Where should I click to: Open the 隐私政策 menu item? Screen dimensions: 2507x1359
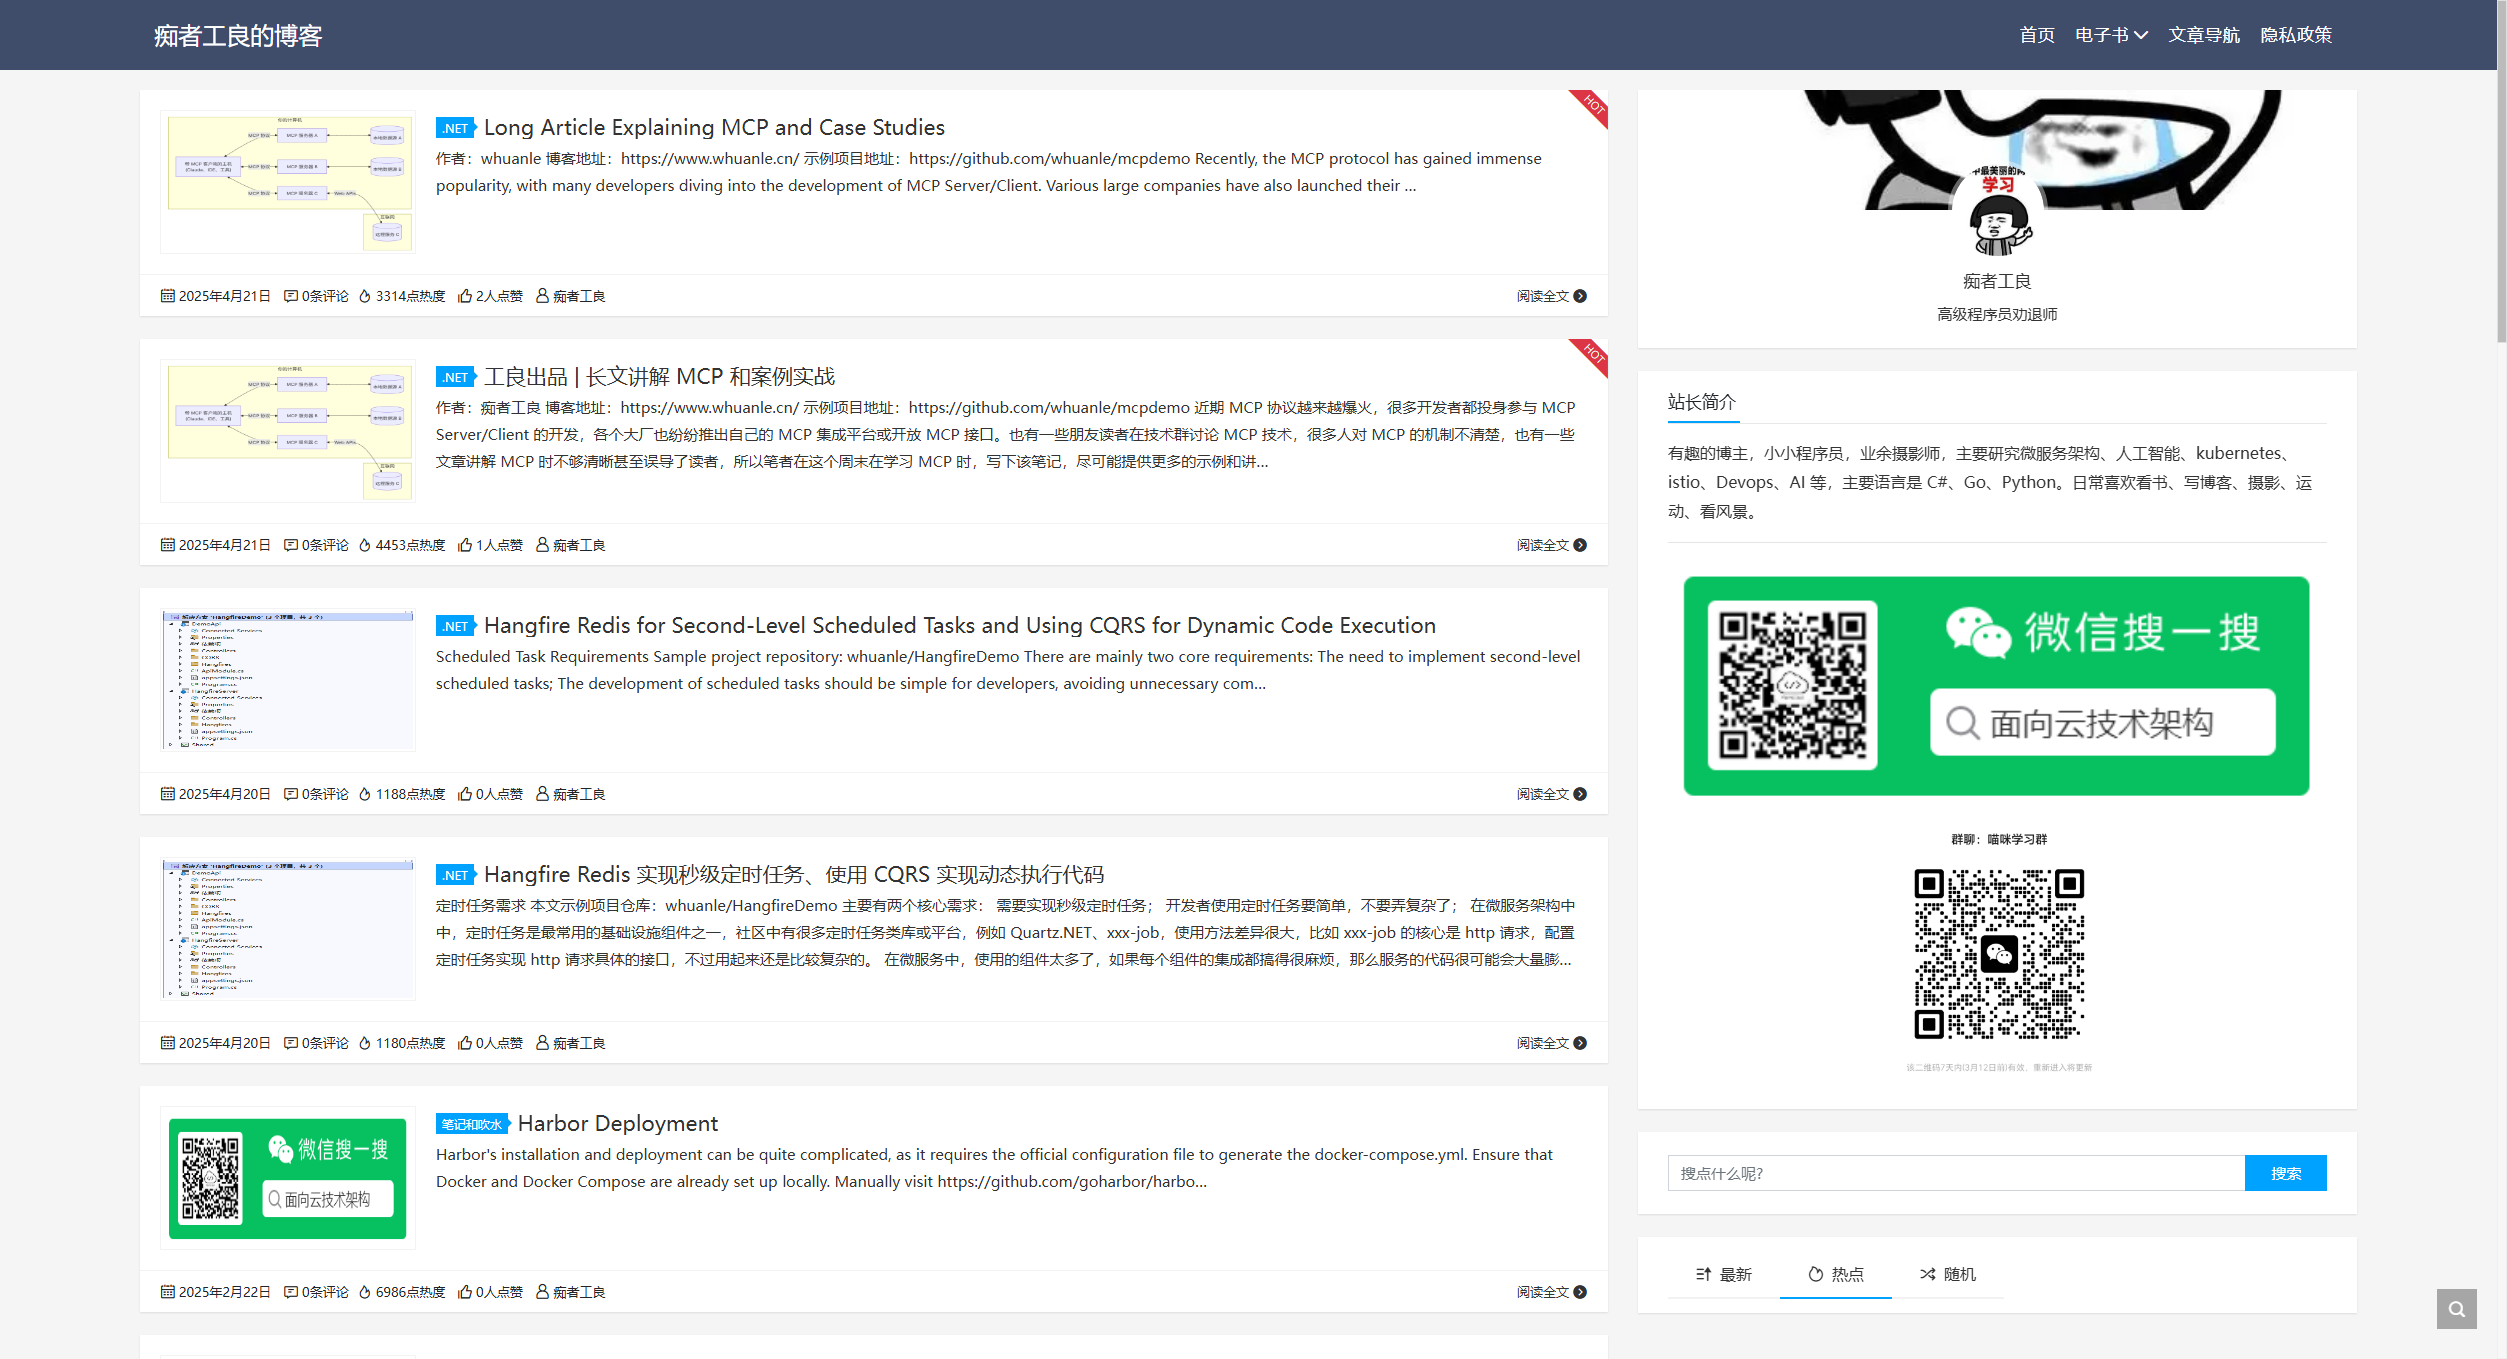tap(2295, 35)
